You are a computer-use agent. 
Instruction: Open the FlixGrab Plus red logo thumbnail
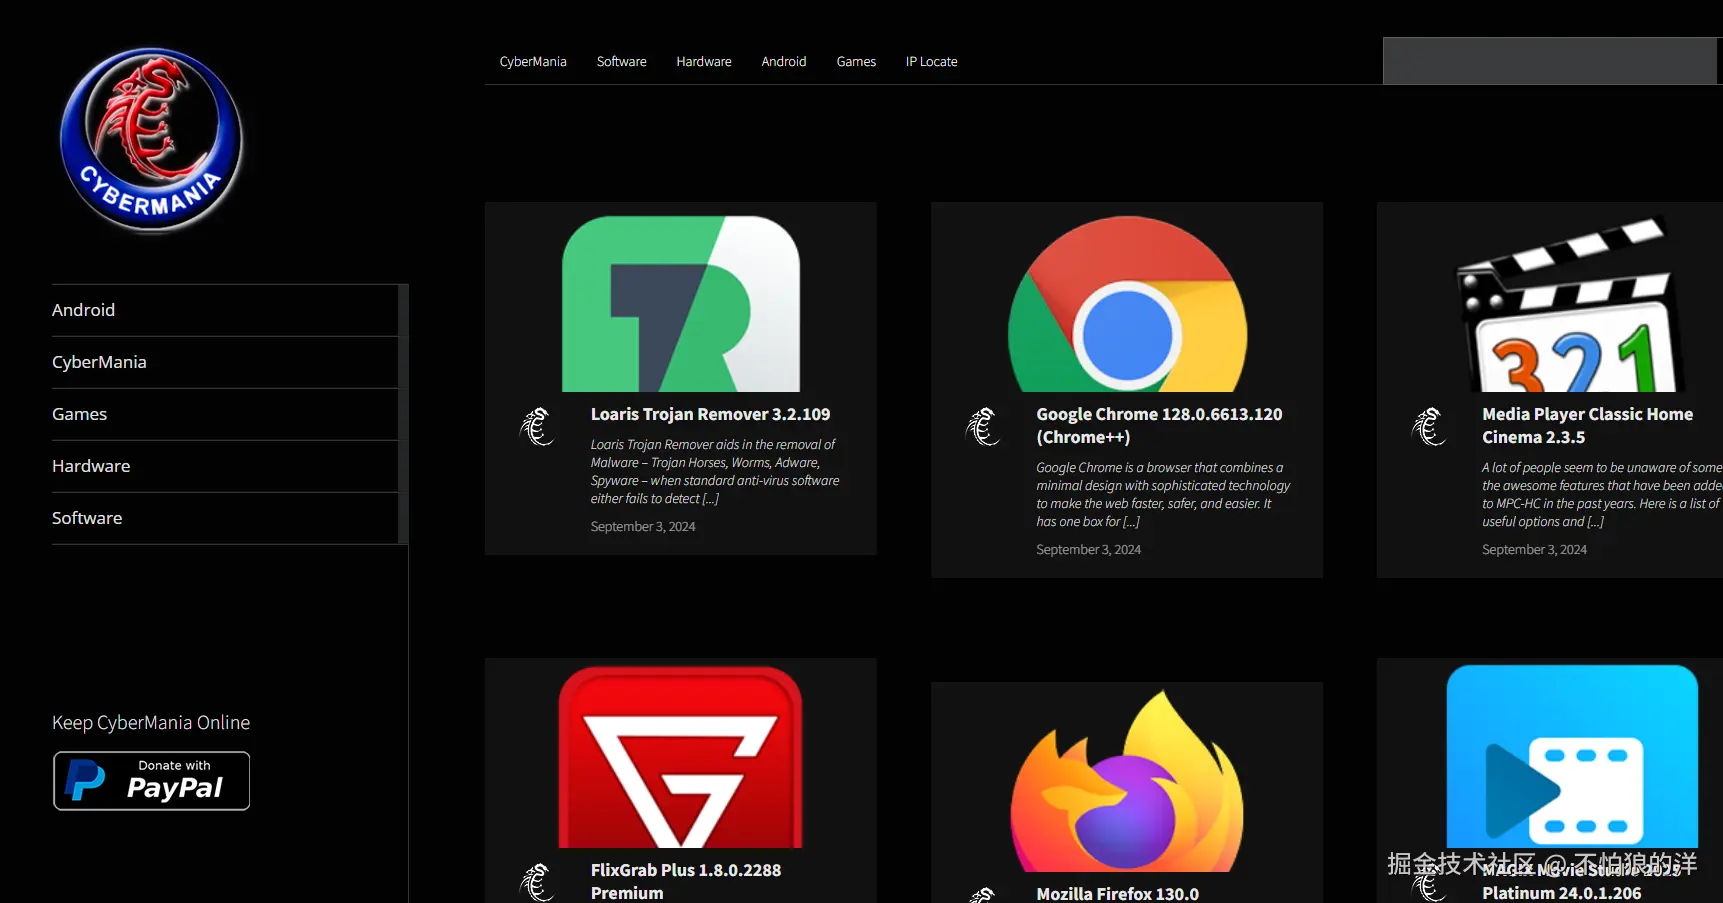[x=681, y=757]
